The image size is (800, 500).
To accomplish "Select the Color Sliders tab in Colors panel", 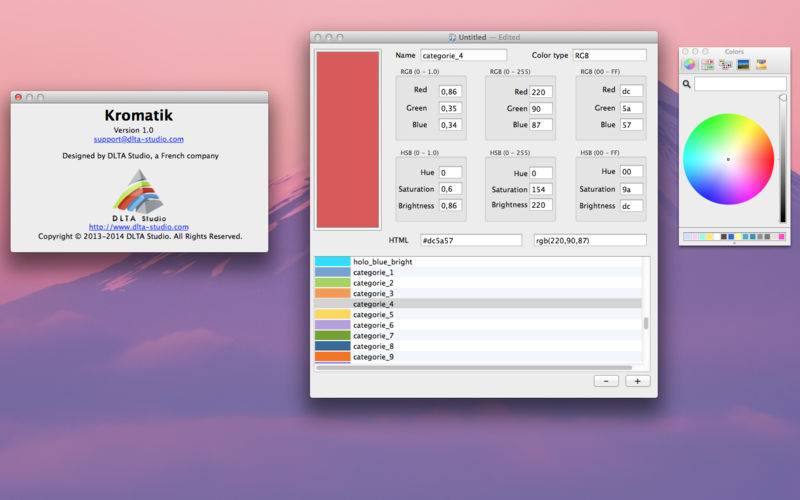I will coord(707,64).
